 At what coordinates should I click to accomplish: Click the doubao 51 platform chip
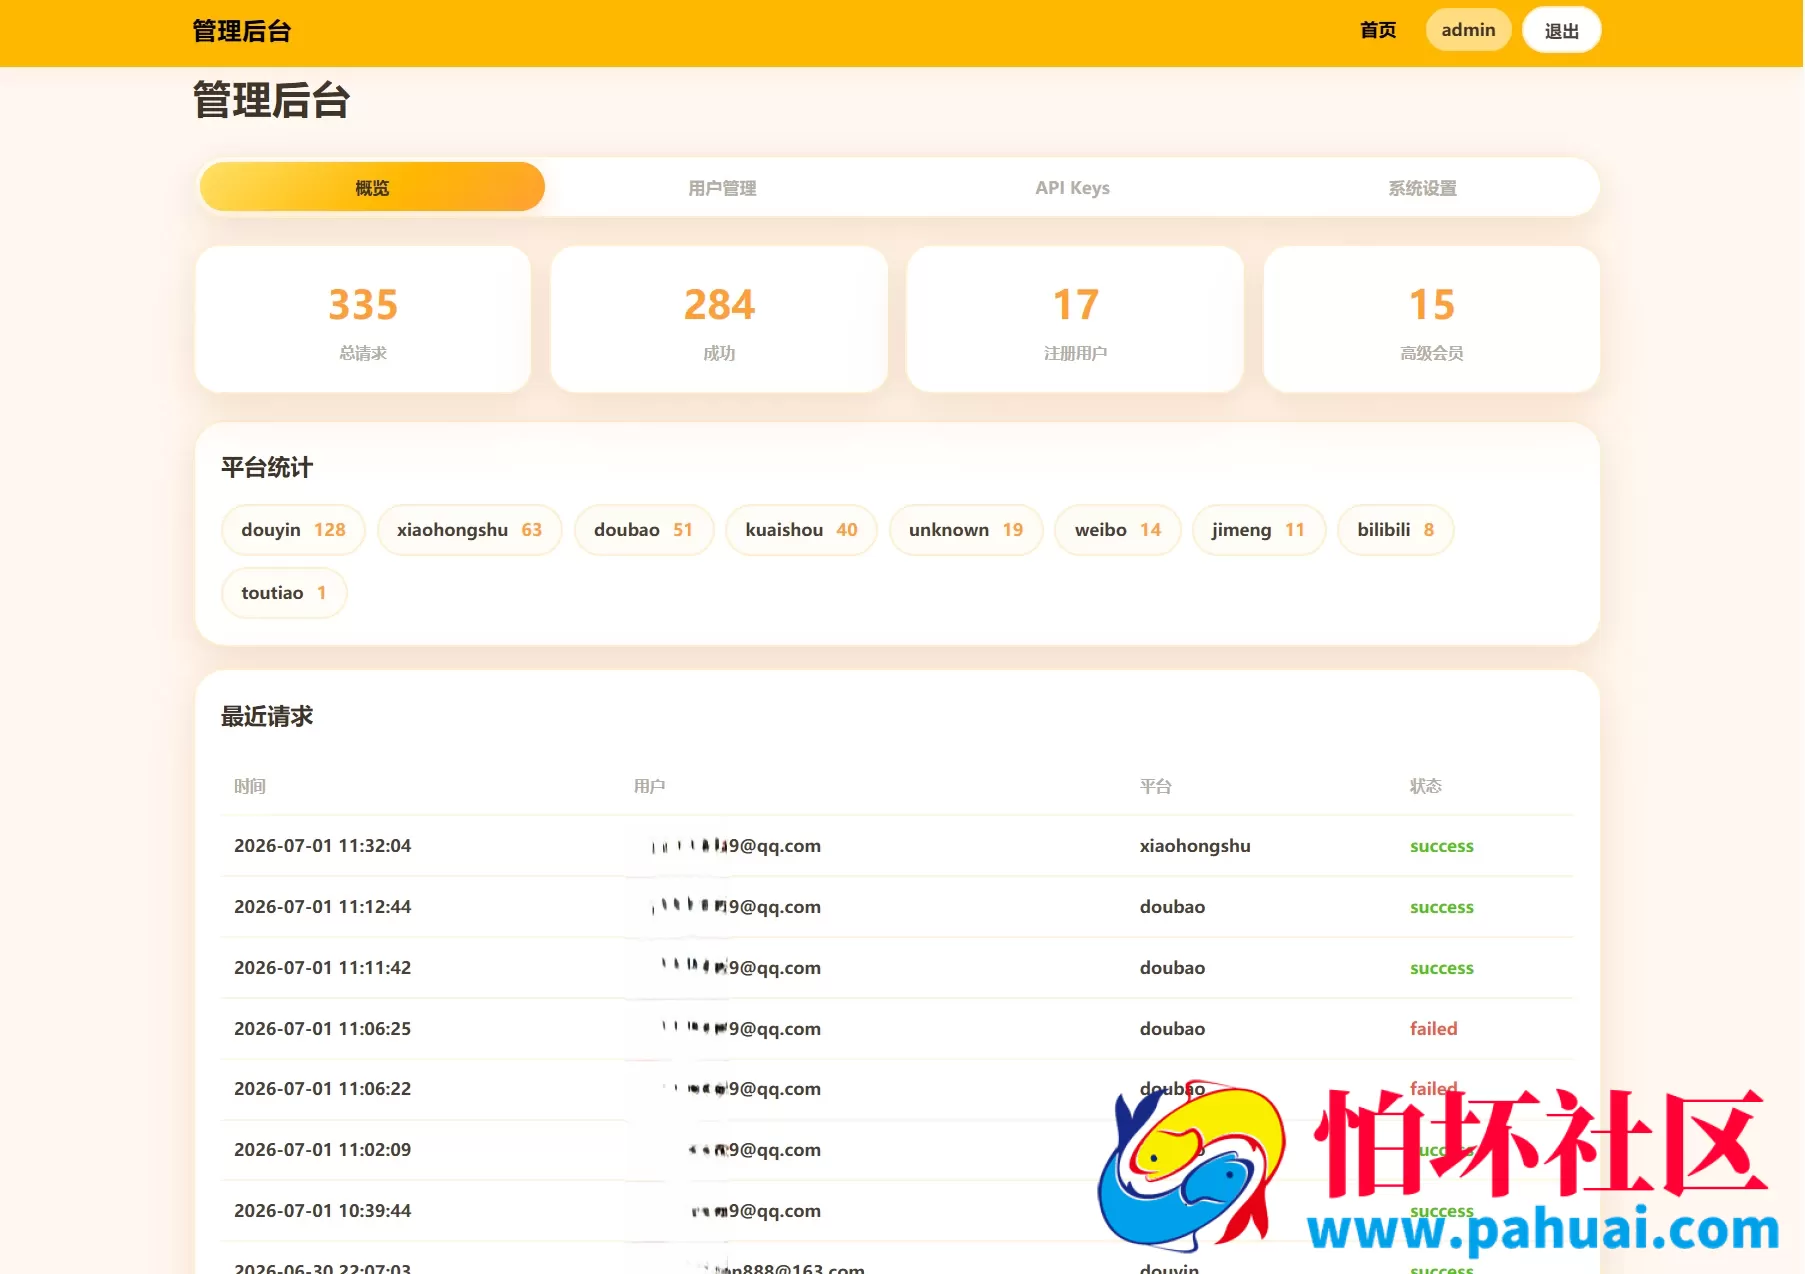click(x=643, y=530)
